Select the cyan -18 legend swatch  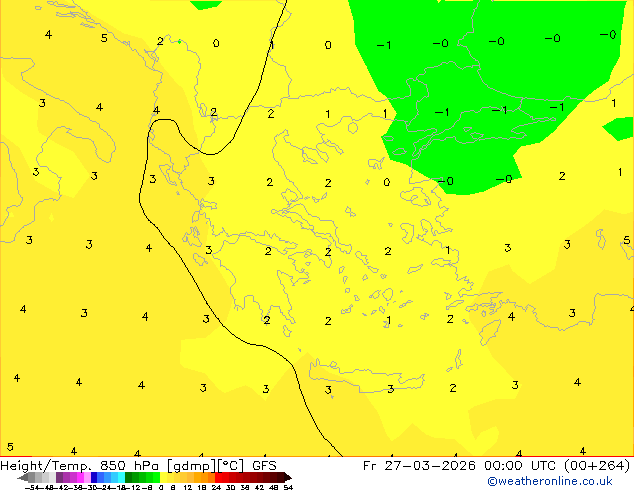coord(121,477)
